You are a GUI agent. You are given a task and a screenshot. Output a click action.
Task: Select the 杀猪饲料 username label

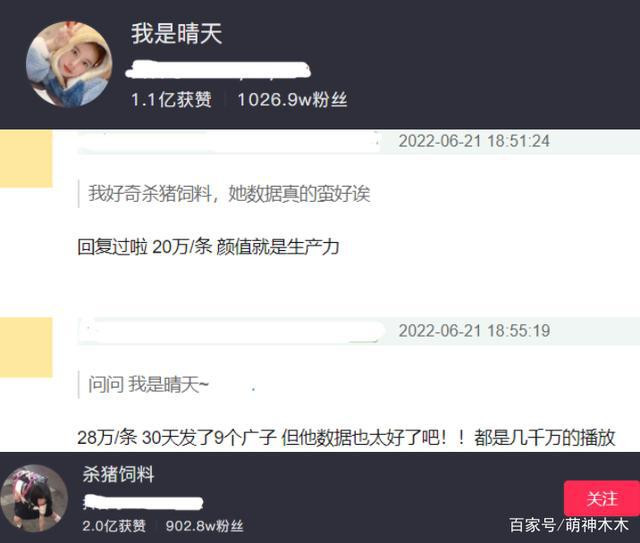pos(118,474)
